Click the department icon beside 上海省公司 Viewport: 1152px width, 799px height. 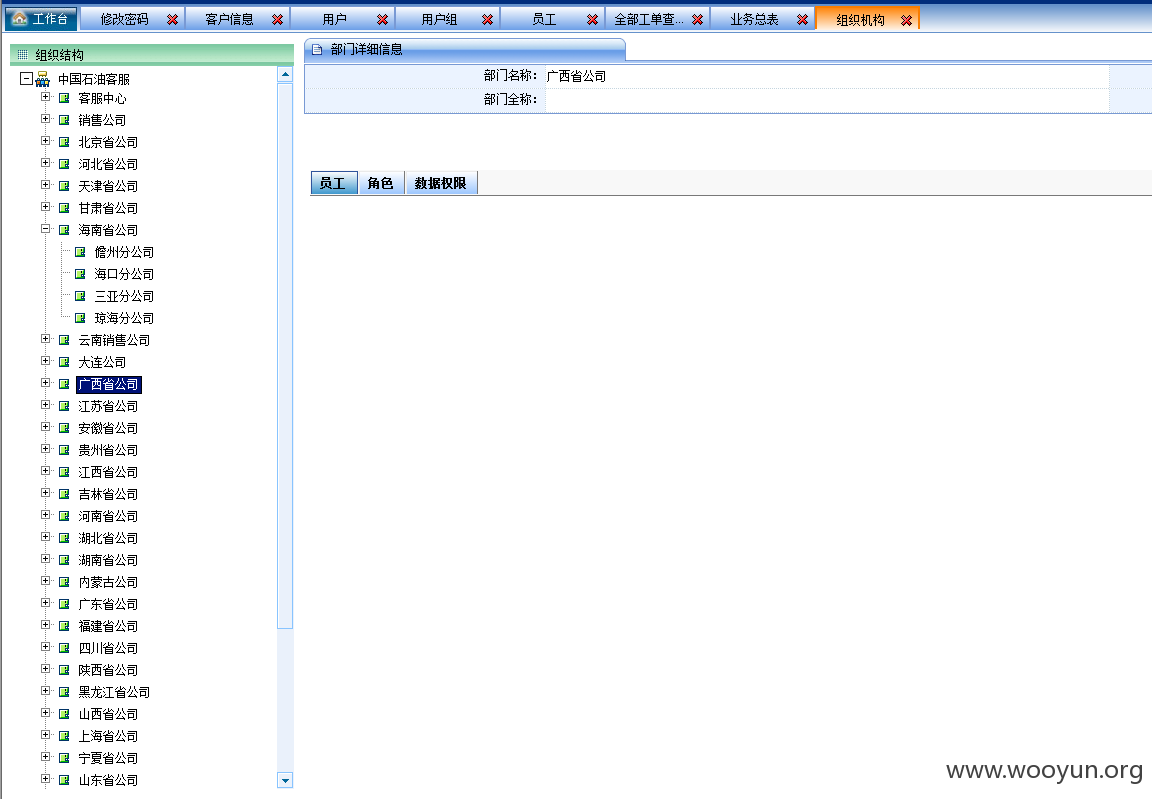(64, 736)
